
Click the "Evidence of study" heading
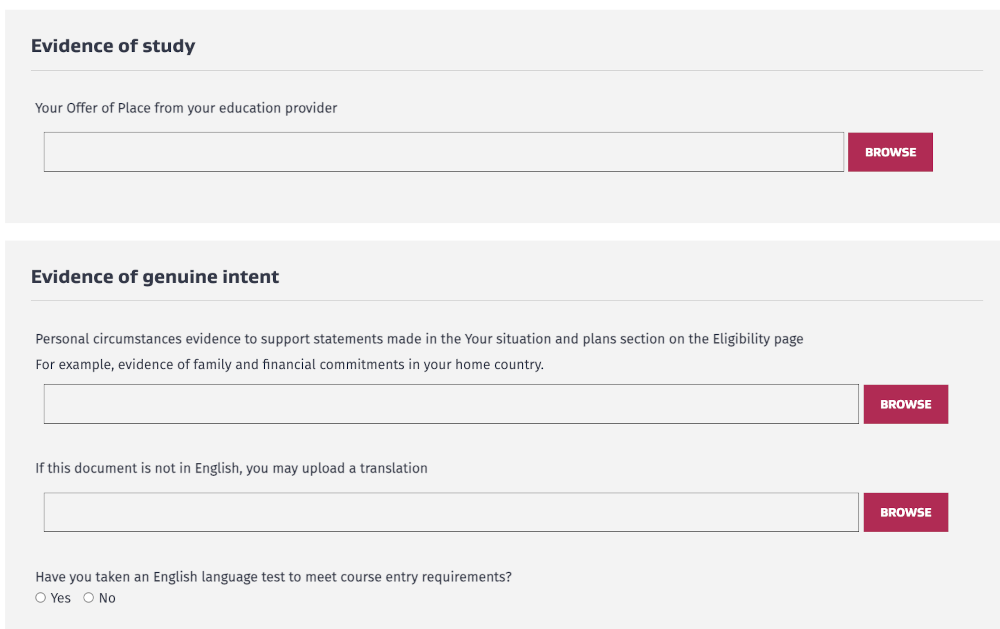pyautogui.click(x=113, y=46)
